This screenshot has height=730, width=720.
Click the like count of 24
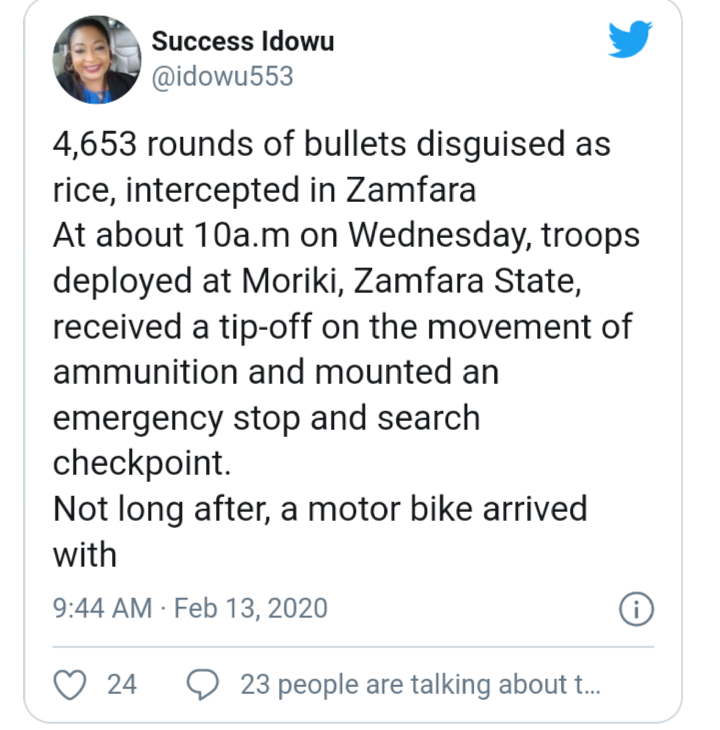tap(122, 685)
